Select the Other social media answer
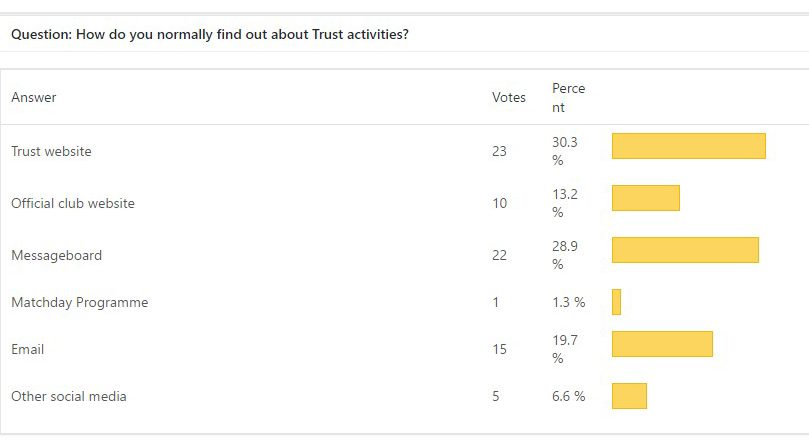Viewport: 809px width, 447px height. 69,396
